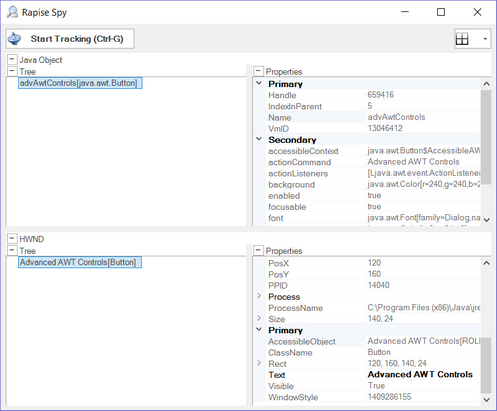This screenshot has width=497, height=411.
Task: Collapse the Secondary property group
Action: coord(259,139)
